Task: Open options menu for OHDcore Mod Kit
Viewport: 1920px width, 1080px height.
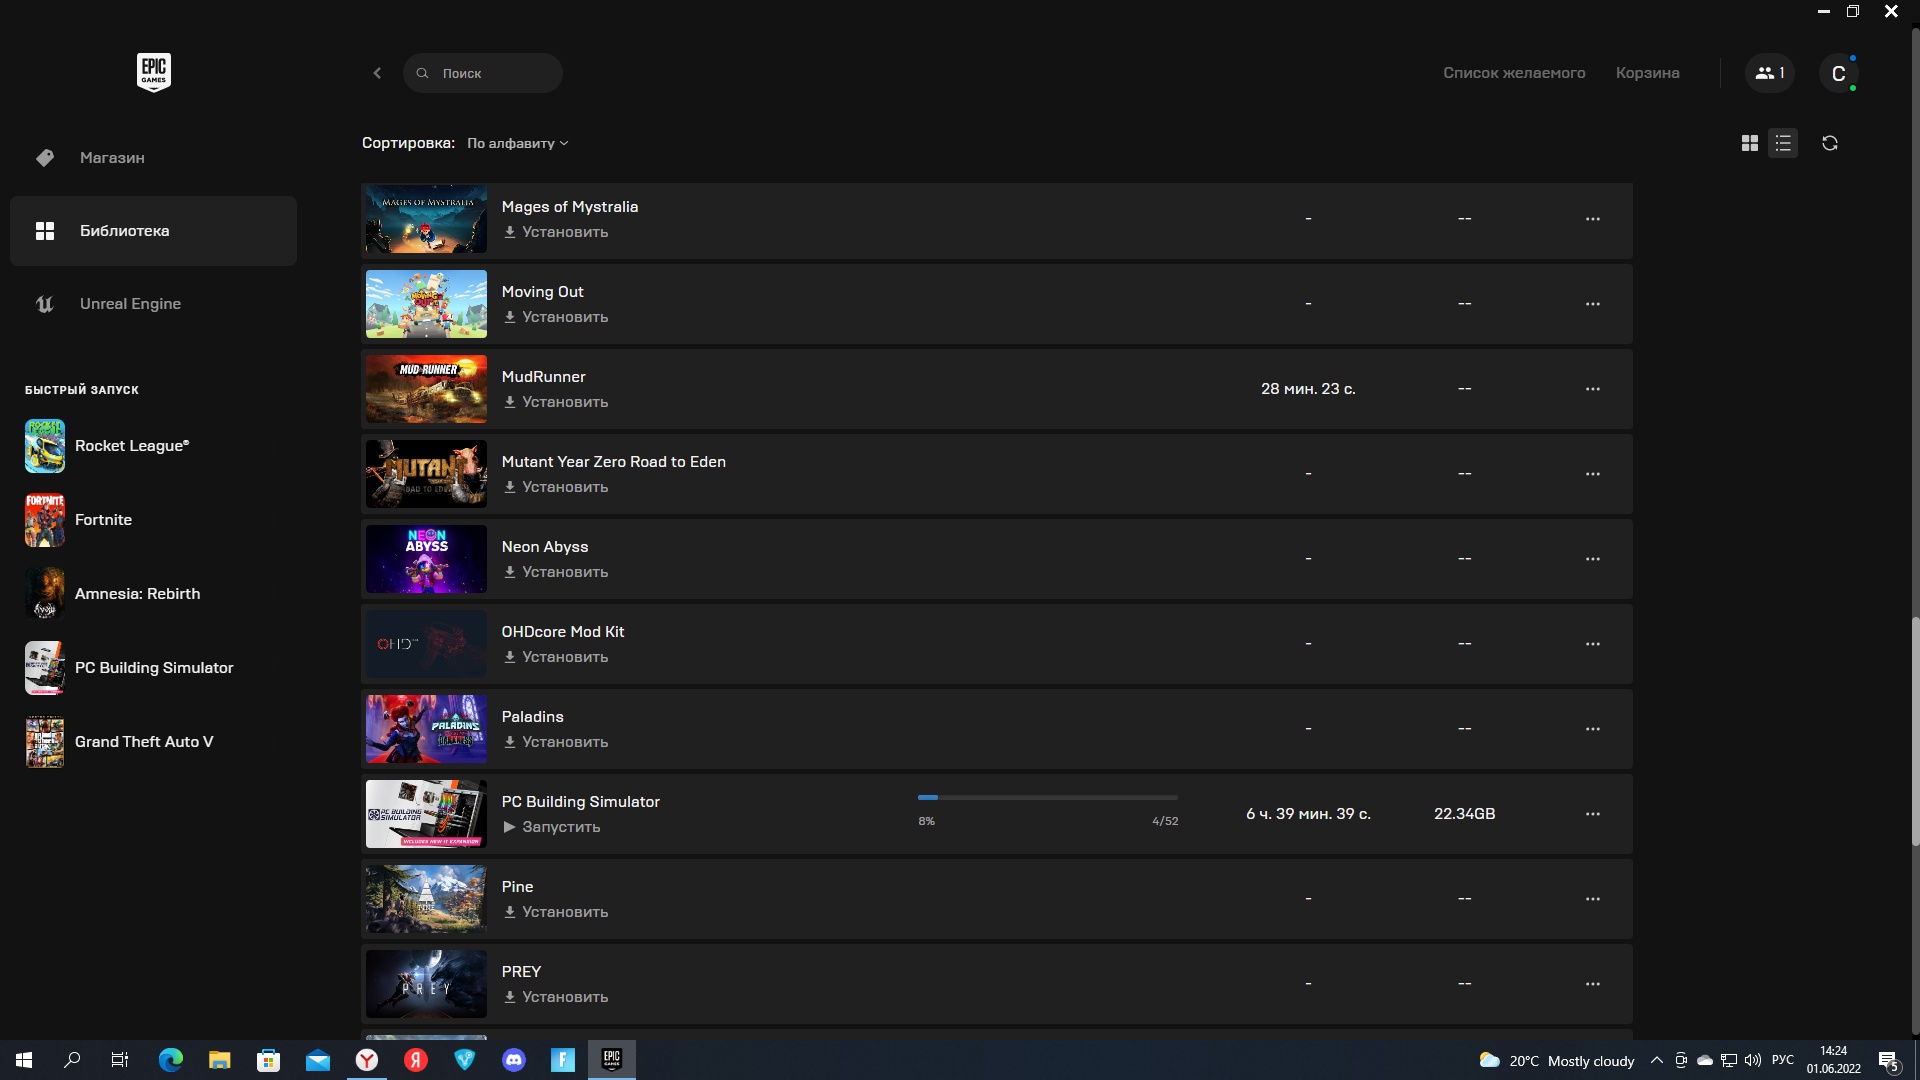Action: 1593,644
